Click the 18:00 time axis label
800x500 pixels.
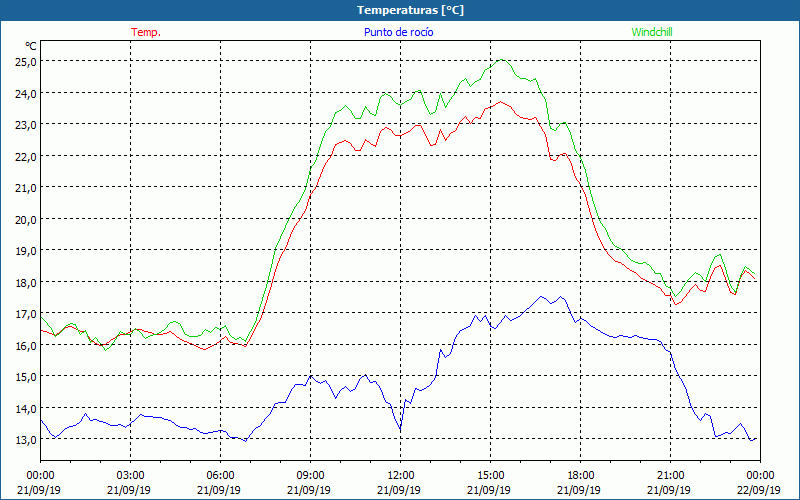[580, 476]
